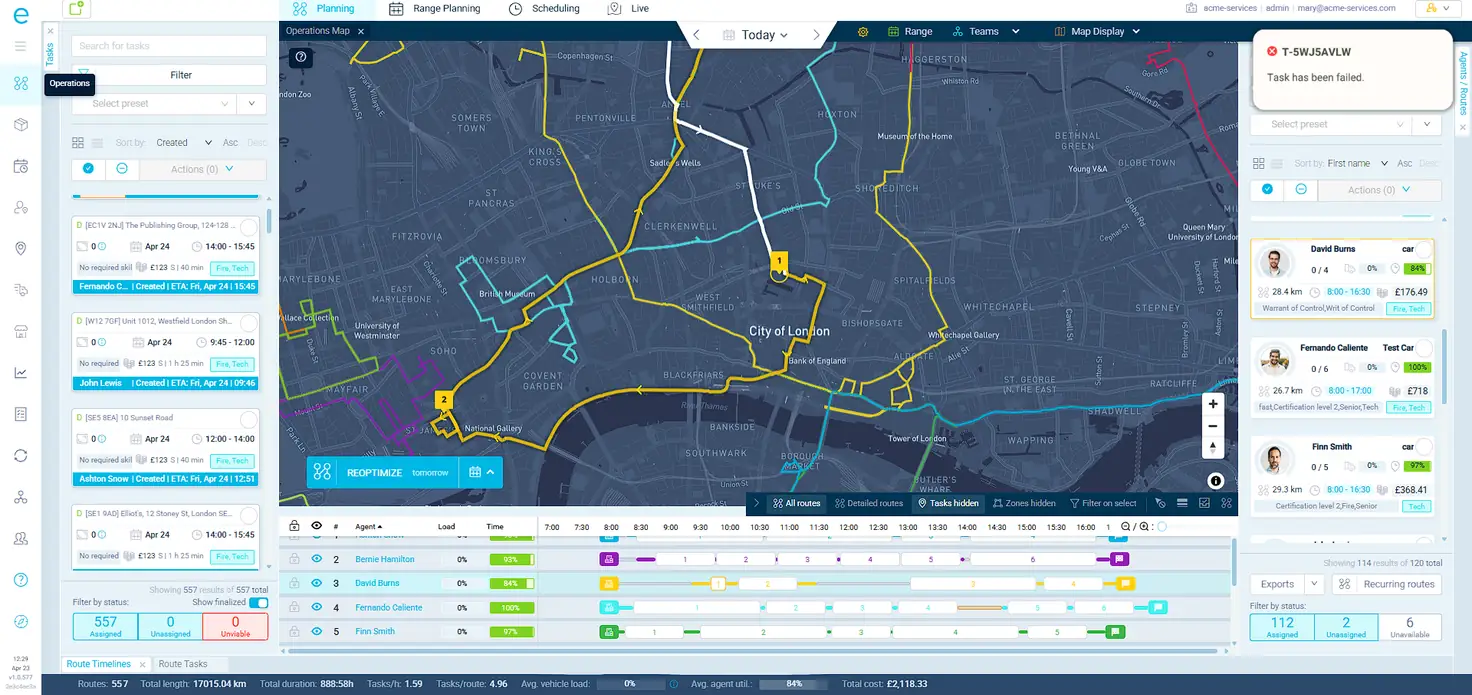The height and width of the screenshot is (695, 1472).
Task: Zoom in the timeline magnifier
Action: tap(1144, 527)
